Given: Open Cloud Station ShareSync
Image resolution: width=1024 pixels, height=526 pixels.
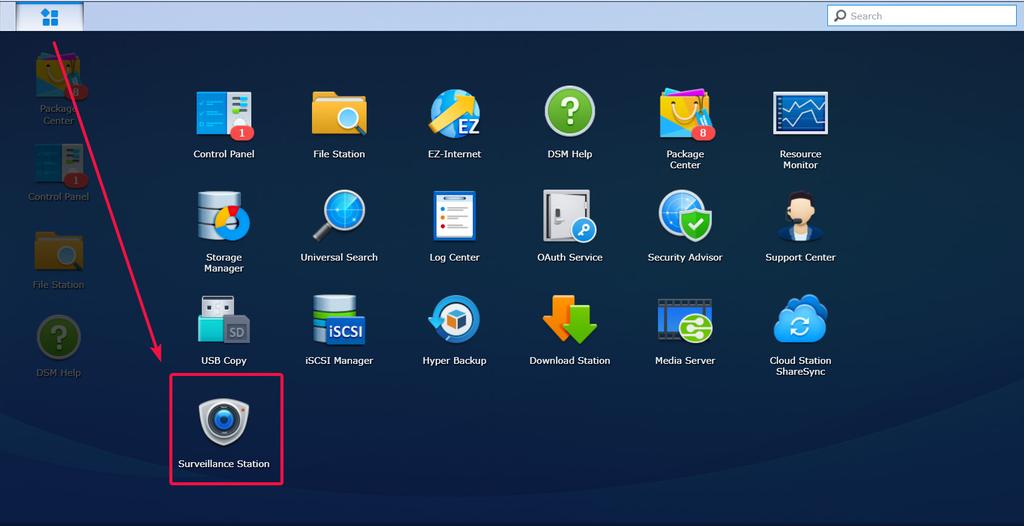Looking at the screenshot, I should coord(800,319).
